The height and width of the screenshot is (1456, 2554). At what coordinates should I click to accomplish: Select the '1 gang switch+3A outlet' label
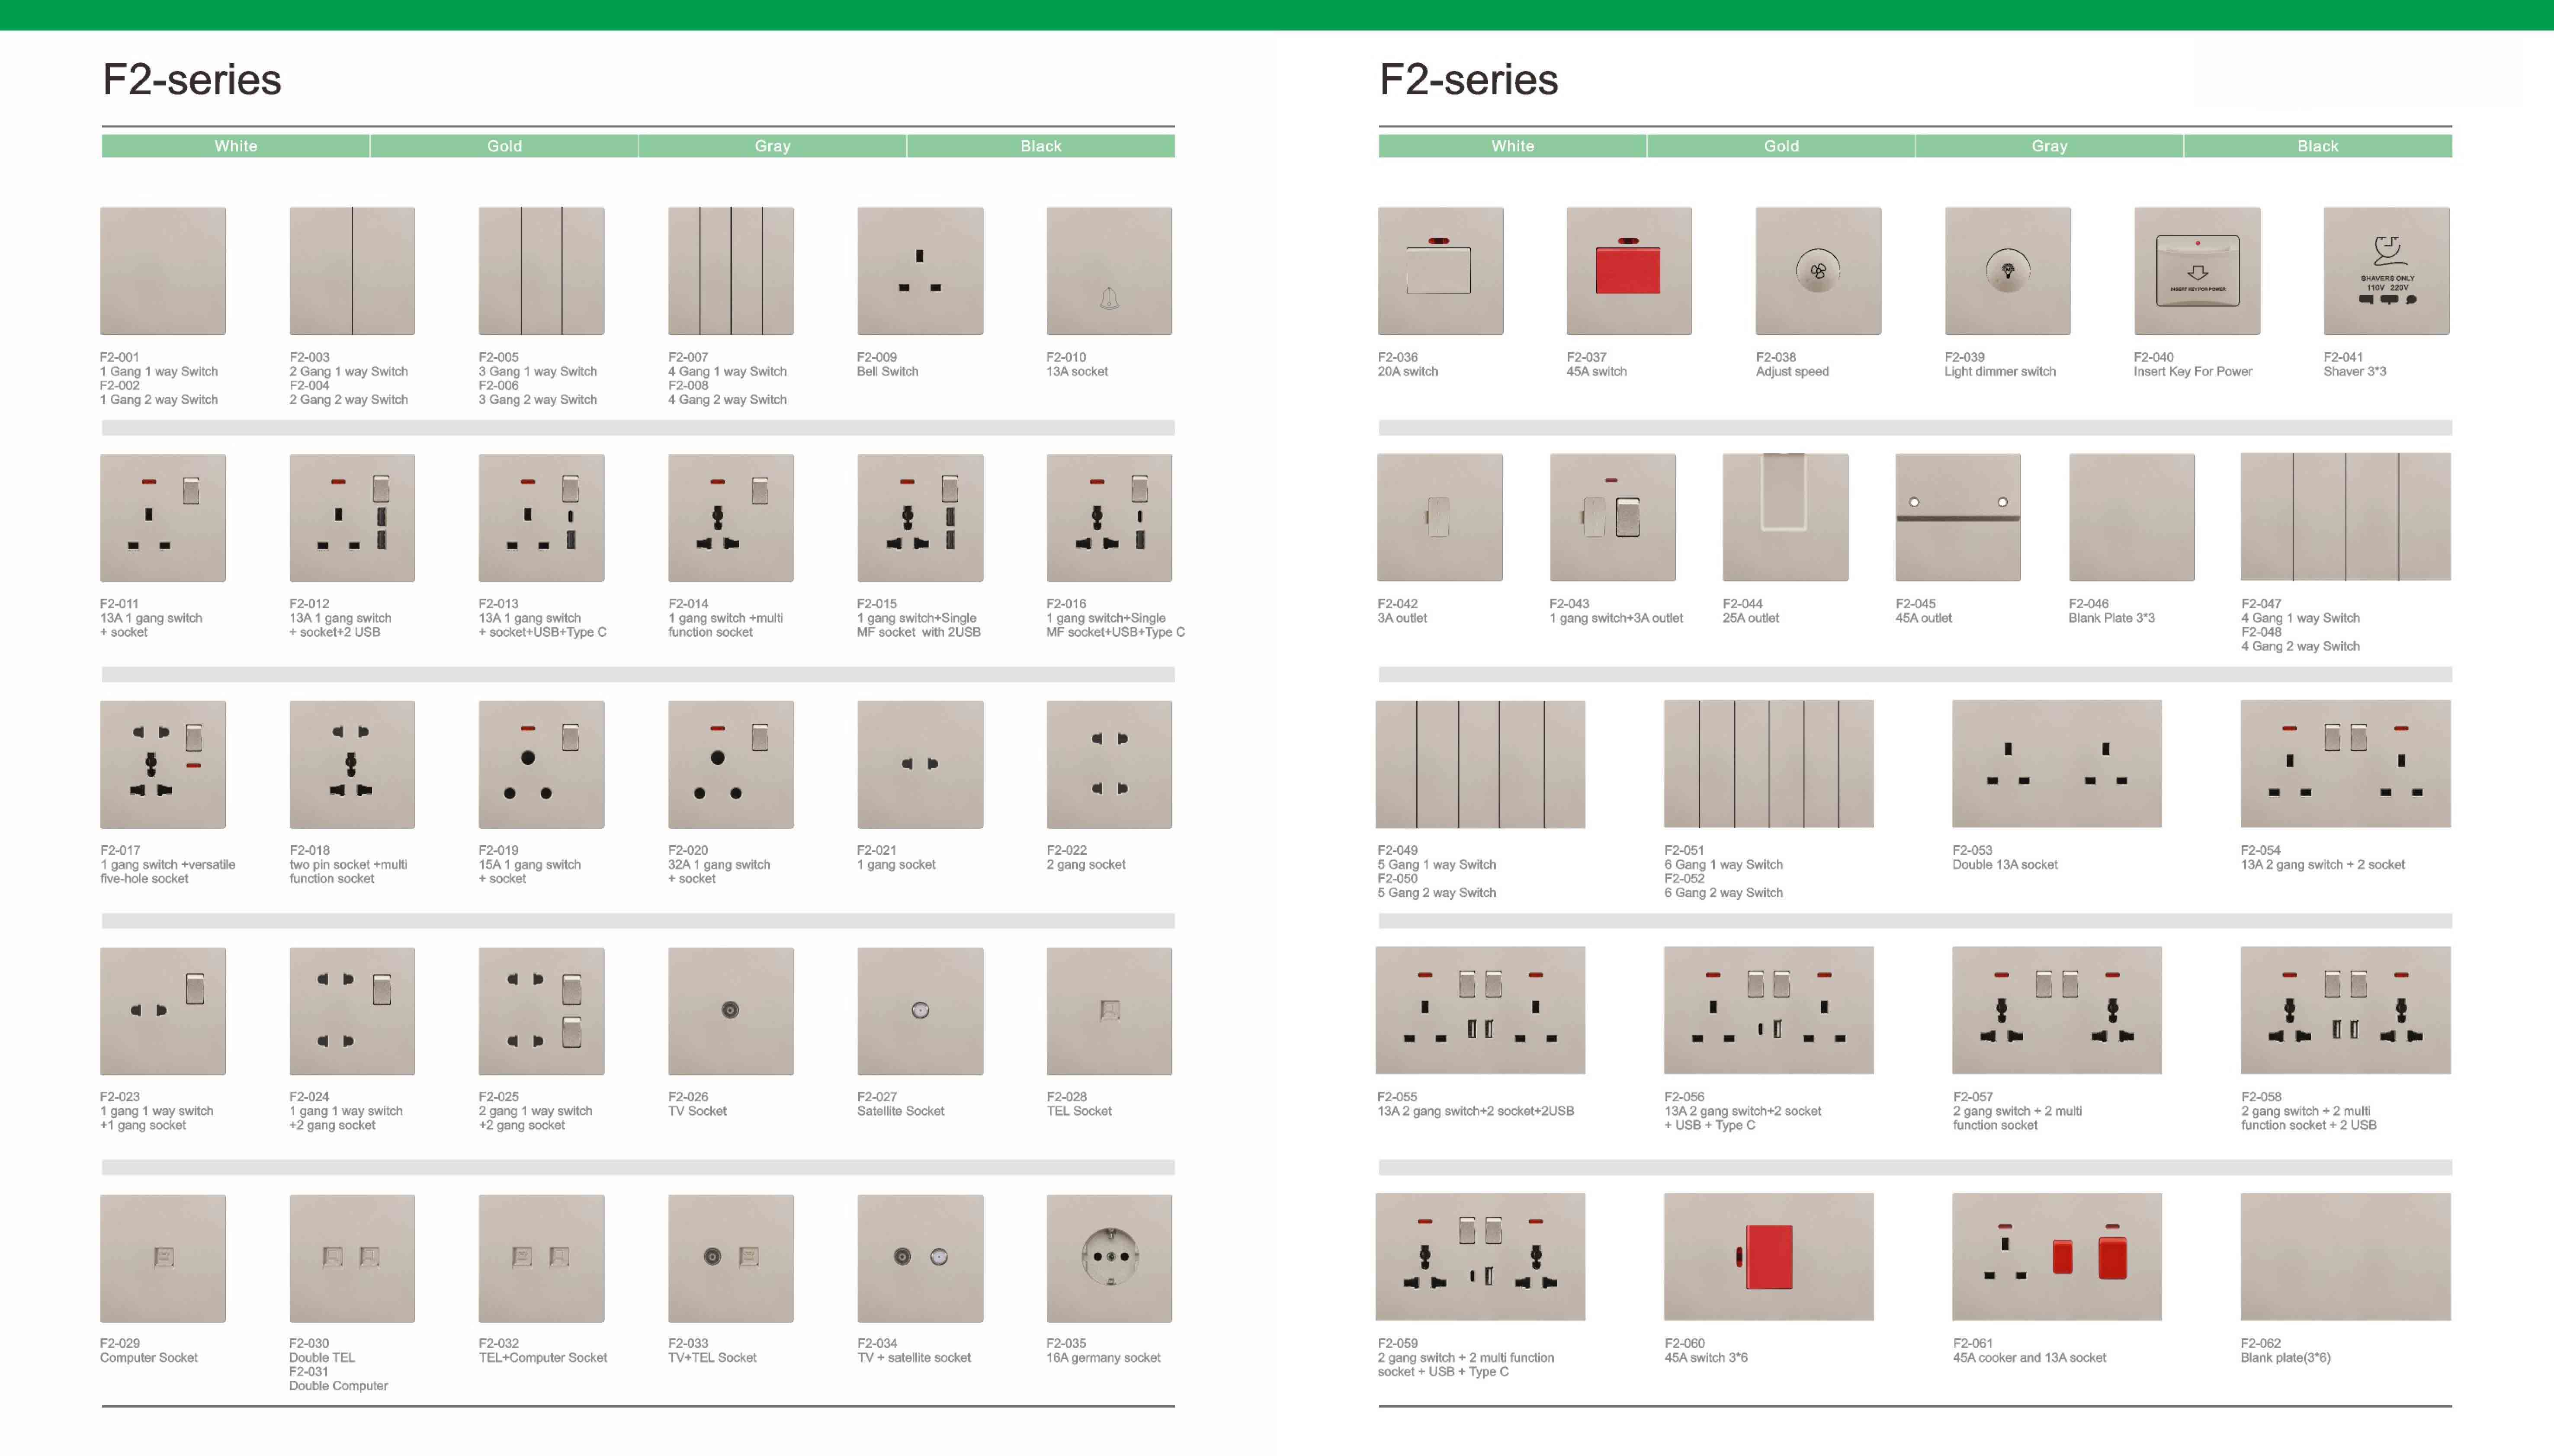tap(1616, 619)
